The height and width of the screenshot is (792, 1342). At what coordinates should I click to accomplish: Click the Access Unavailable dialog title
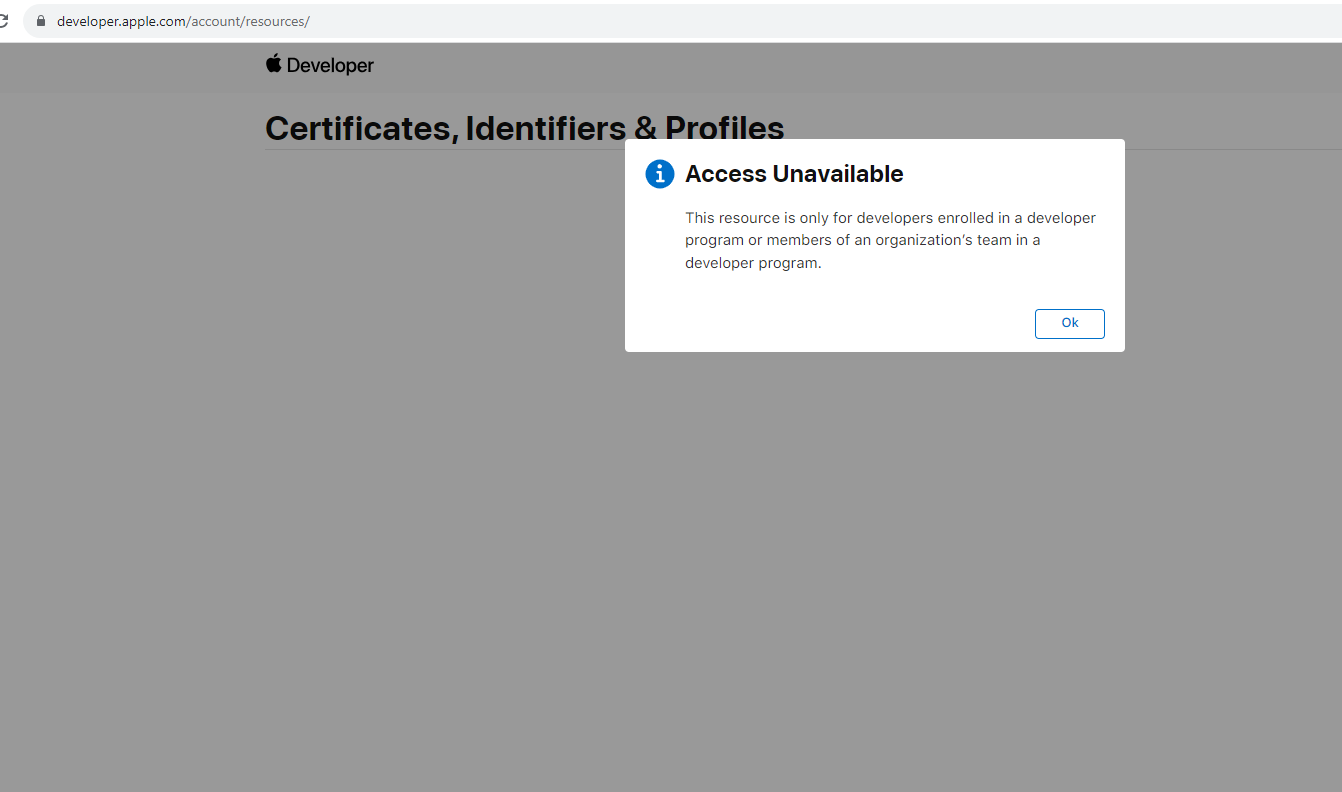(794, 174)
